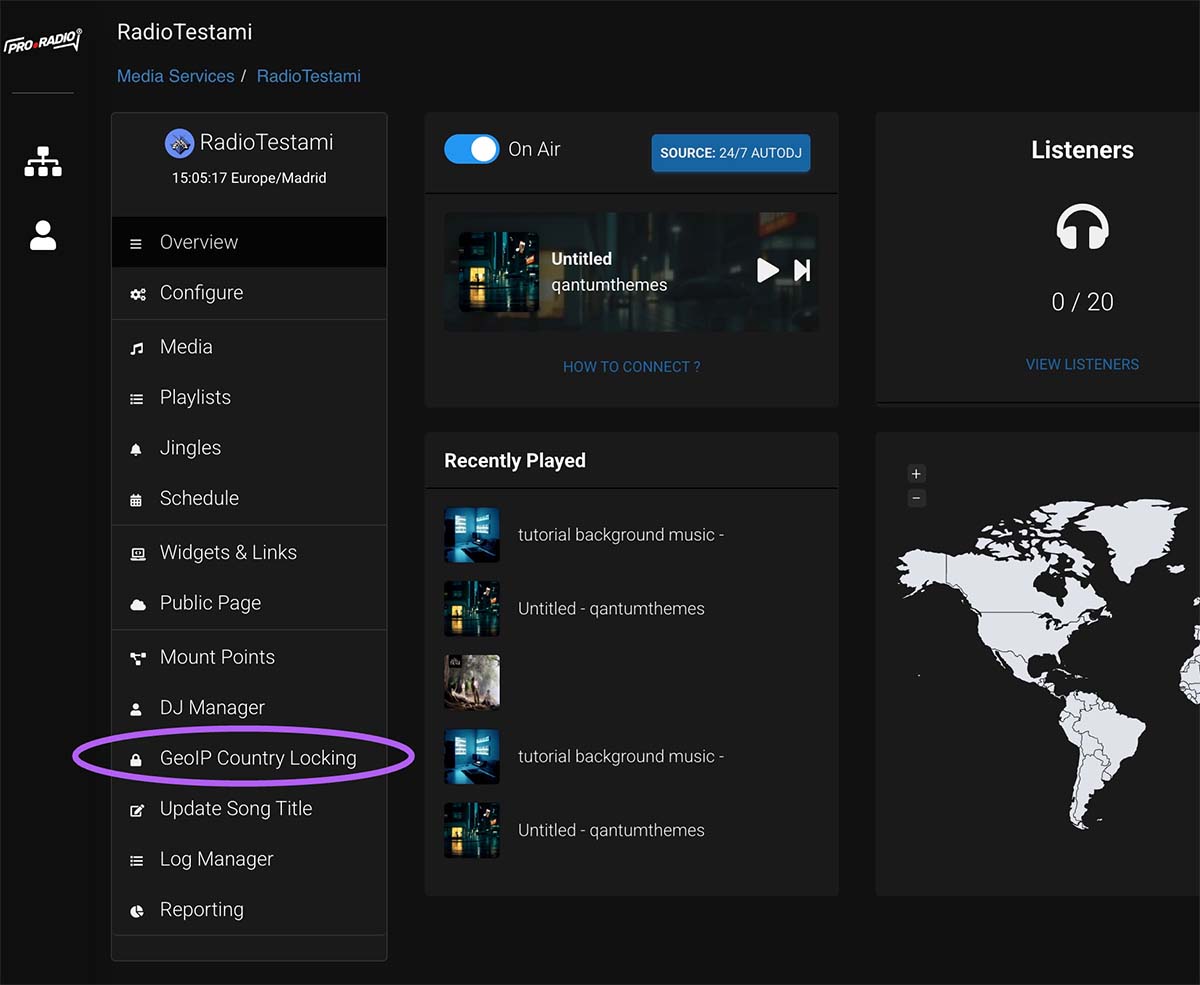Viewport: 1200px width, 985px height.
Task: Open the Schedule sidebar item
Action: [x=199, y=498]
